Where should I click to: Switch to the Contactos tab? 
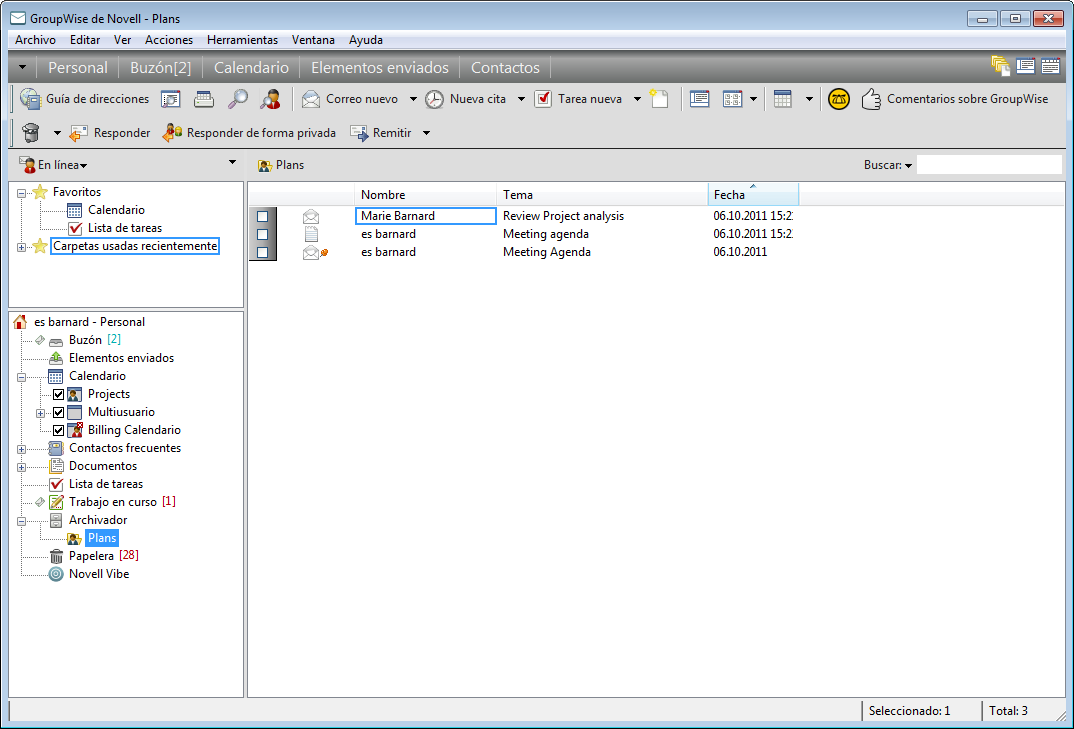click(x=505, y=68)
